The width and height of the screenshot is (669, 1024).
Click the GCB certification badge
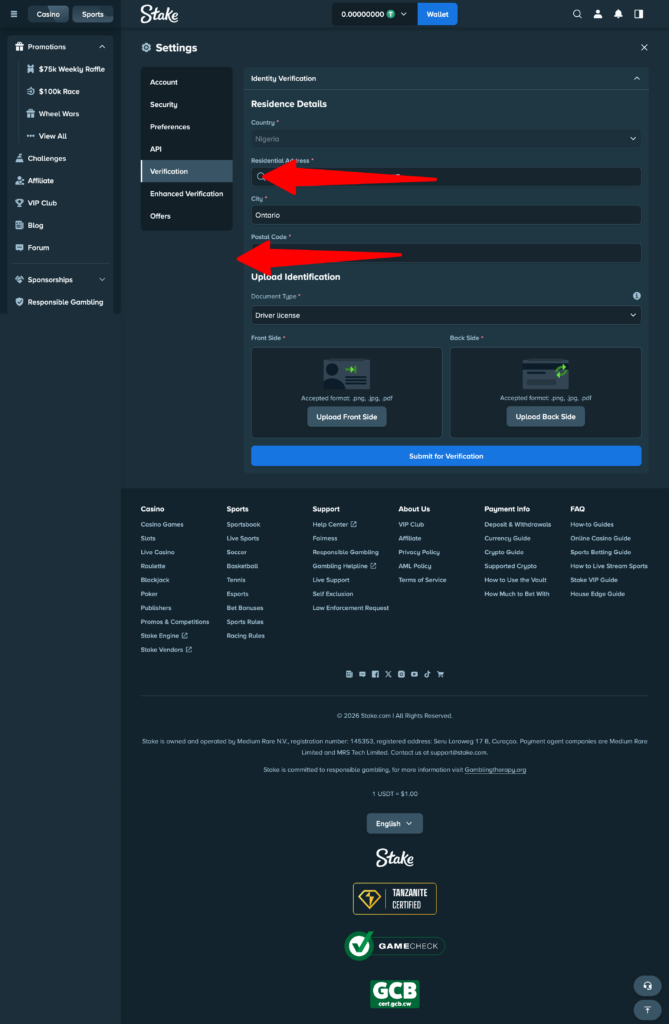pyautogui.click(x=395, y=993)
